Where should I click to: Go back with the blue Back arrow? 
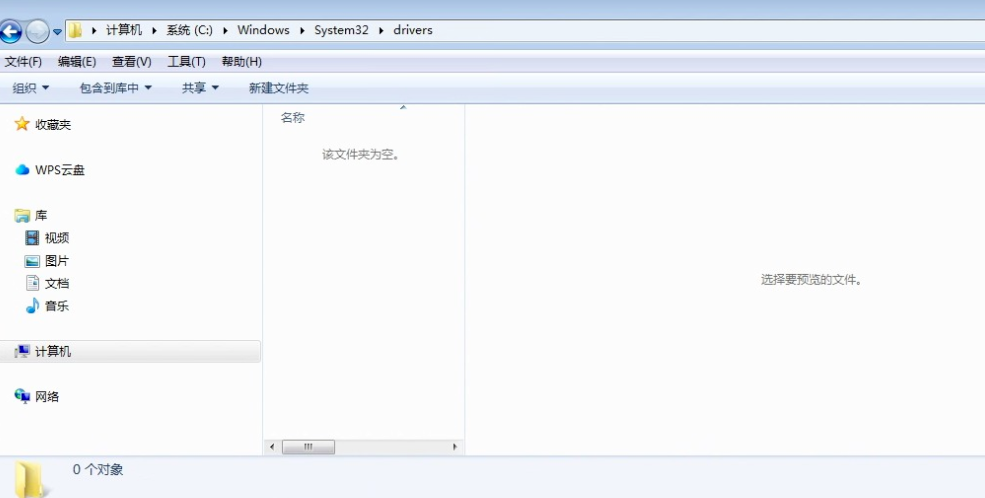(11, 31)
